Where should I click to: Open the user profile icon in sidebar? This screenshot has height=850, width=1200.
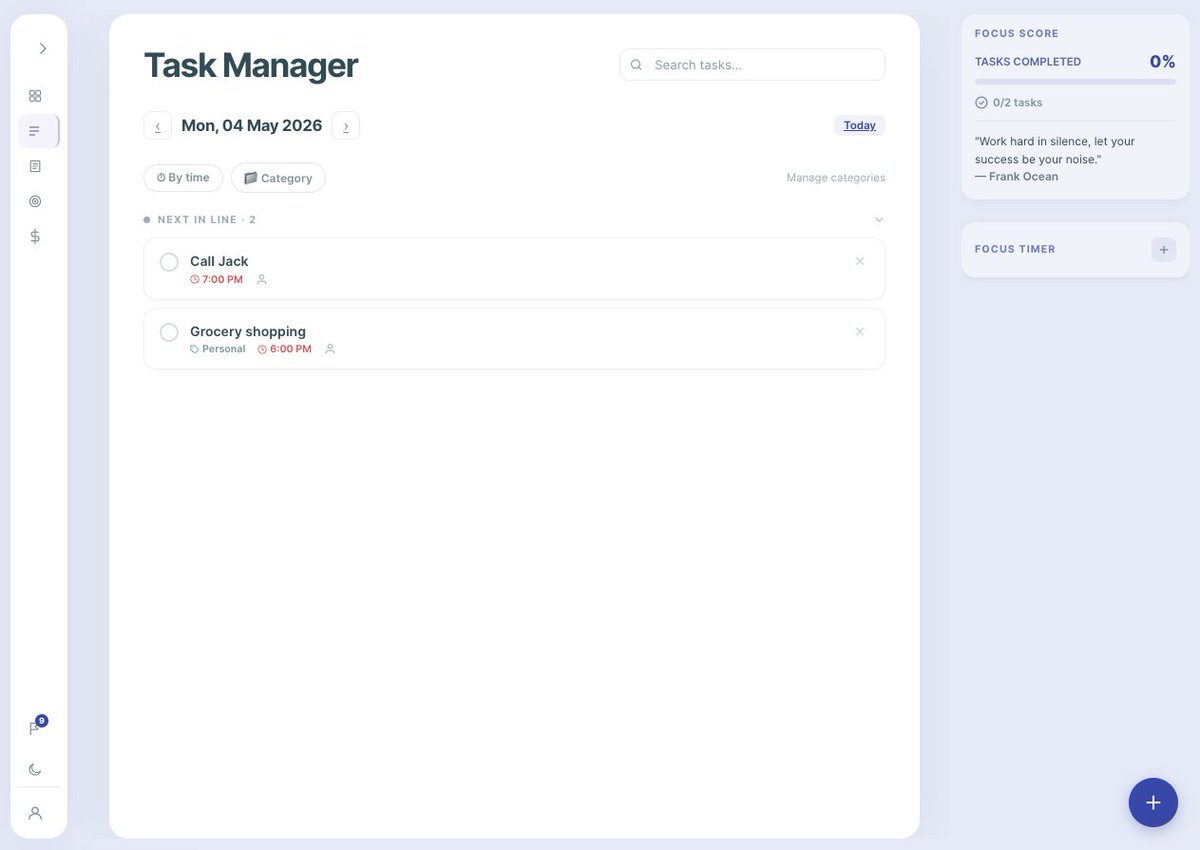pos(35,813)
